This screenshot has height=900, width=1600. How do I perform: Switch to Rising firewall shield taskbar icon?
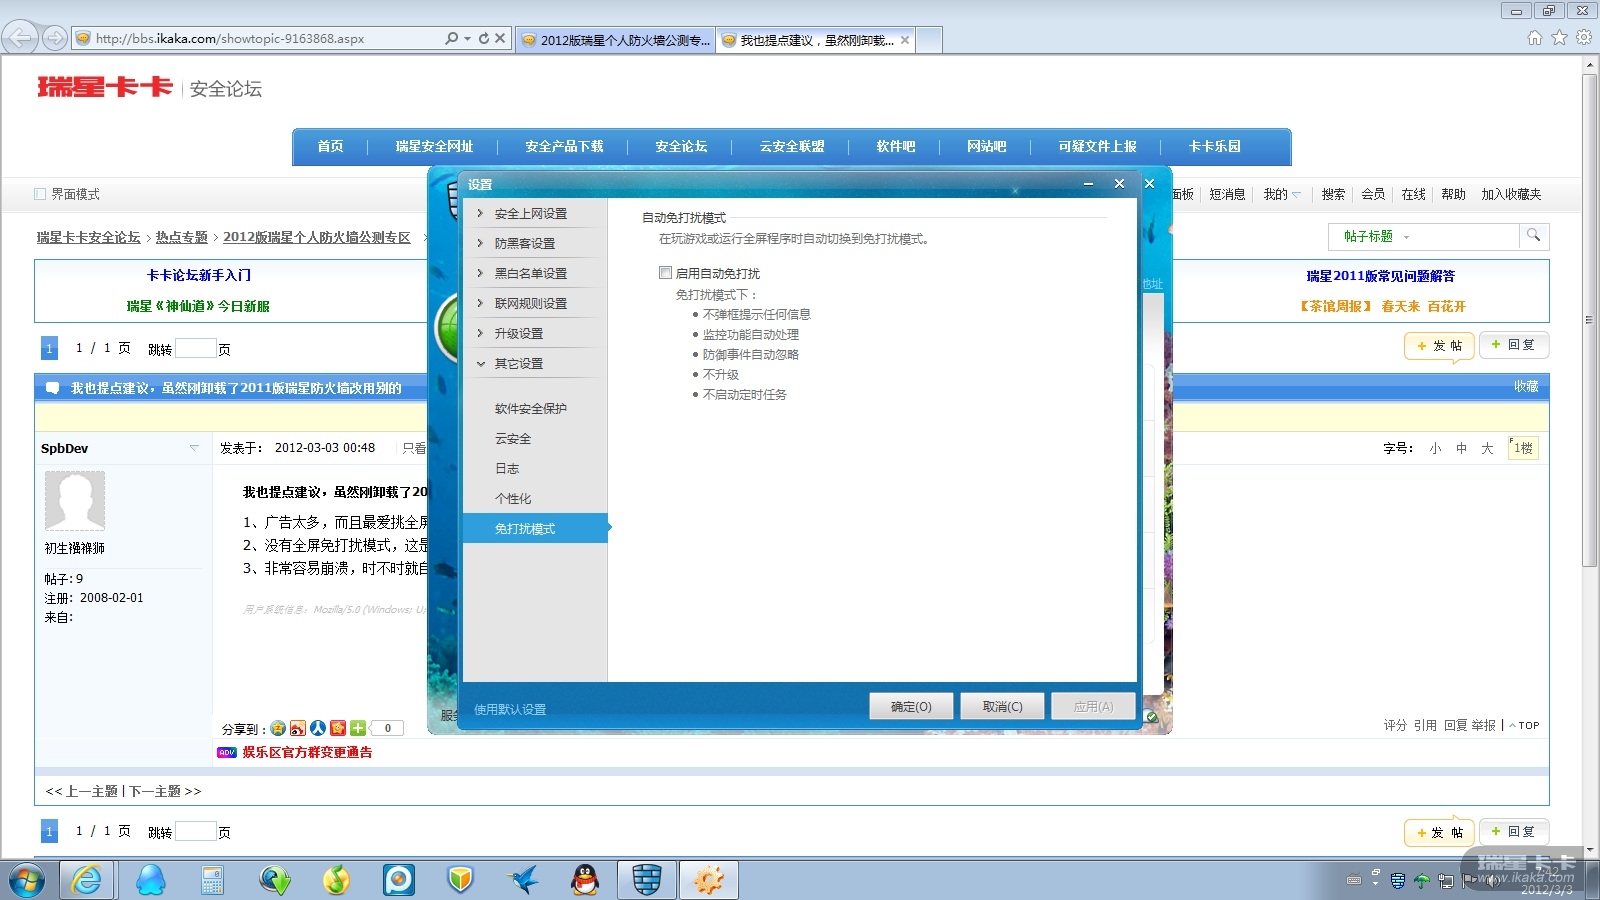pyautogui.click(x=647, y=880)
